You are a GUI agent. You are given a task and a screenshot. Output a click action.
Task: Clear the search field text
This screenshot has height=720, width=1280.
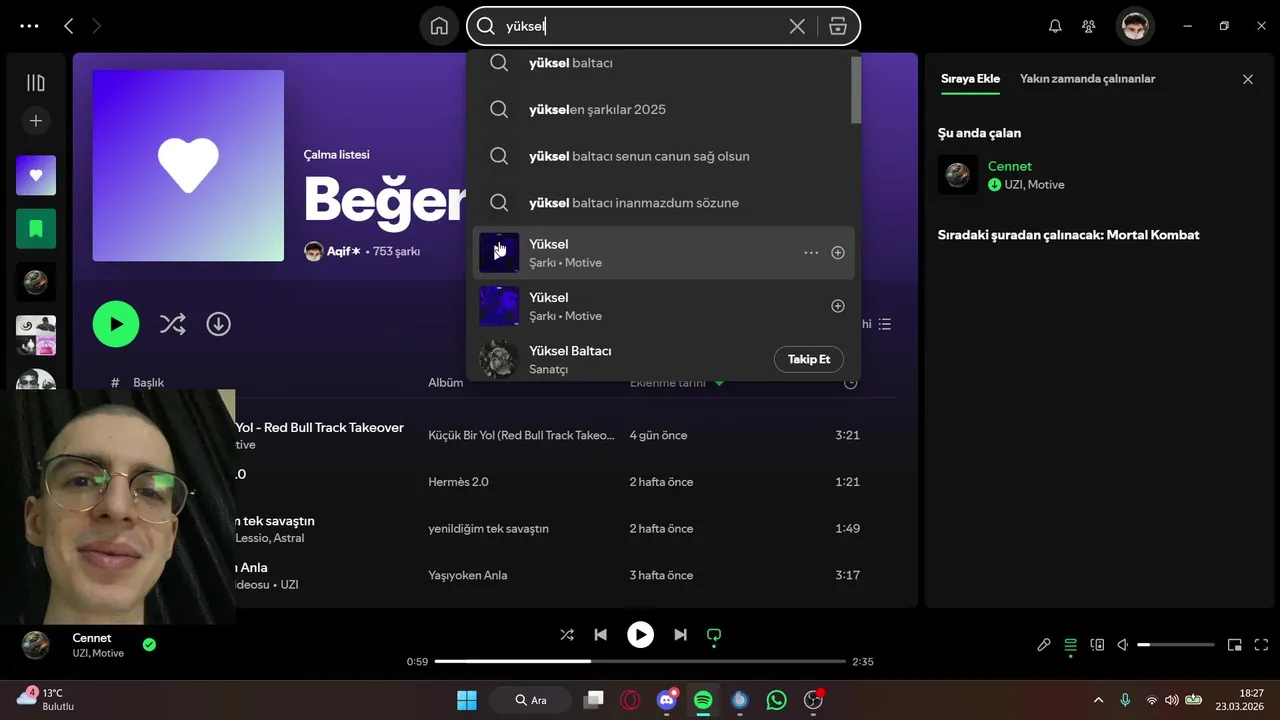797,26
